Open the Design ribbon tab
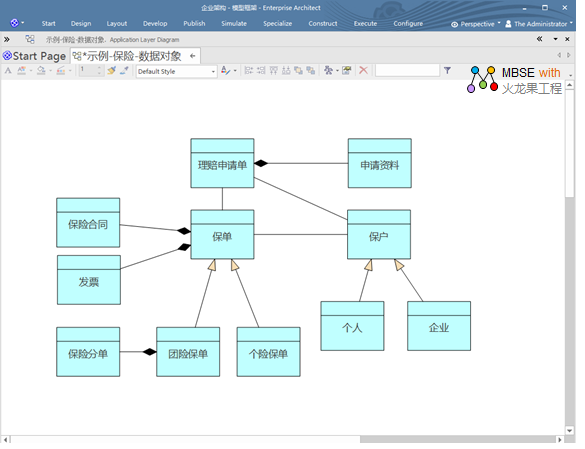The height and width of the screenshot is (449, 585). tap(81, 24)
